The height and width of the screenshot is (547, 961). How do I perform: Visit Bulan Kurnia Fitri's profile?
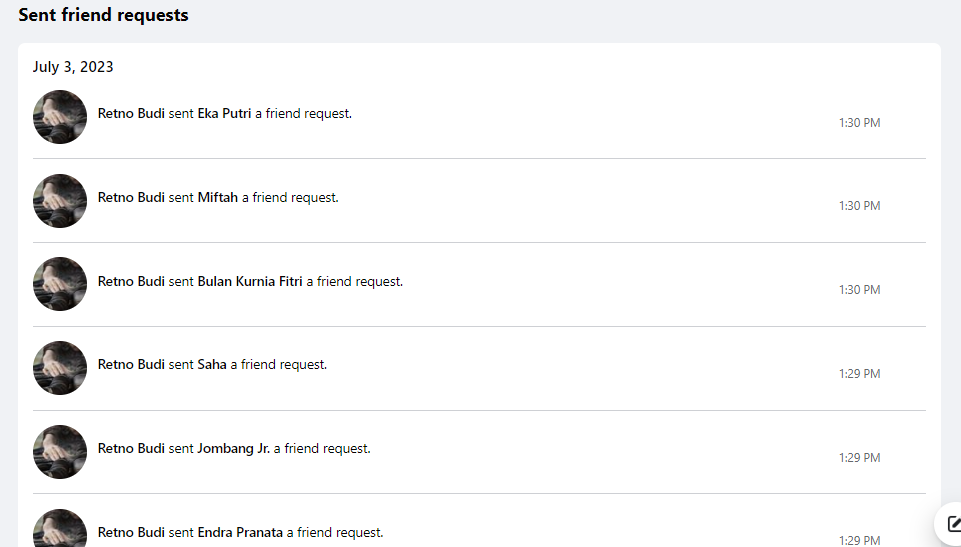tap(250, 282)
